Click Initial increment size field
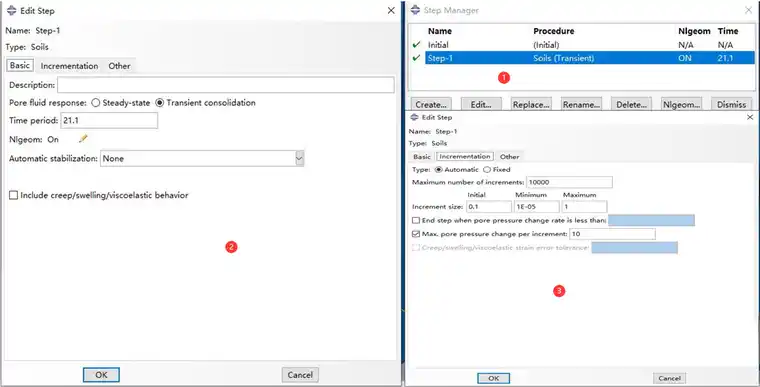The height and width of the screenshot is (387, 760). pyautogui.click(x=489, y=207)
